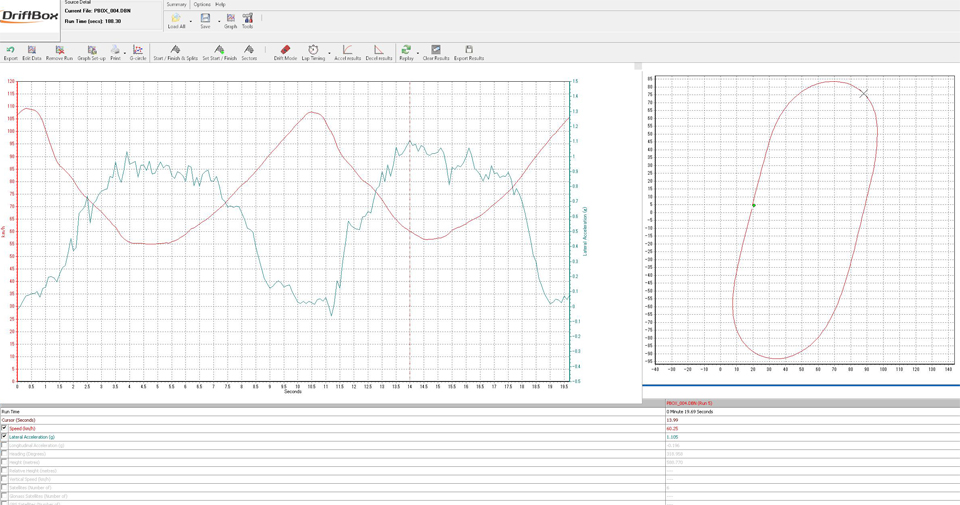Click the Export Results button
960x505 pixels.
pos(468,52)
